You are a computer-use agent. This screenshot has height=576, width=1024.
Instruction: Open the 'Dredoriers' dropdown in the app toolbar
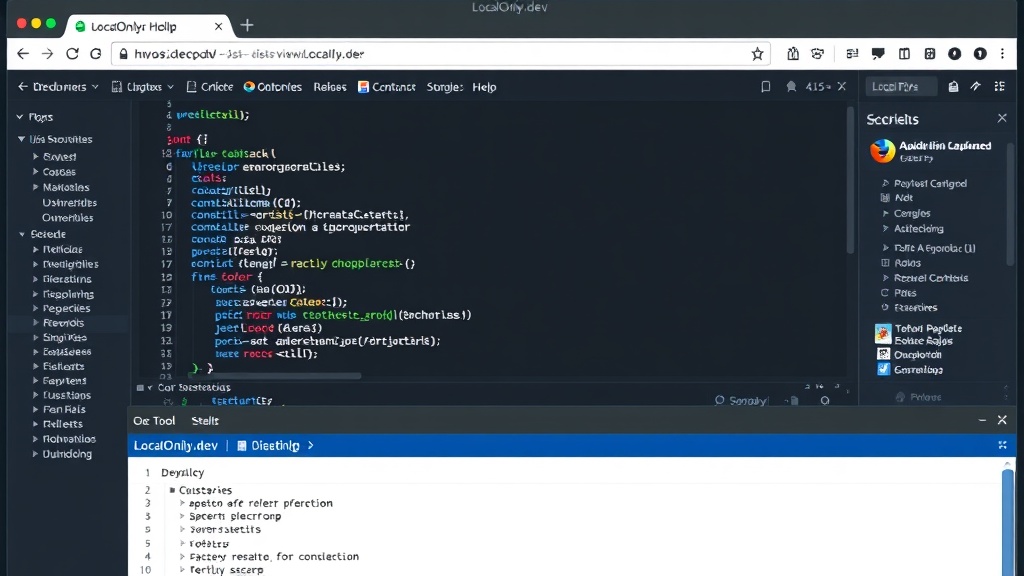59,87
